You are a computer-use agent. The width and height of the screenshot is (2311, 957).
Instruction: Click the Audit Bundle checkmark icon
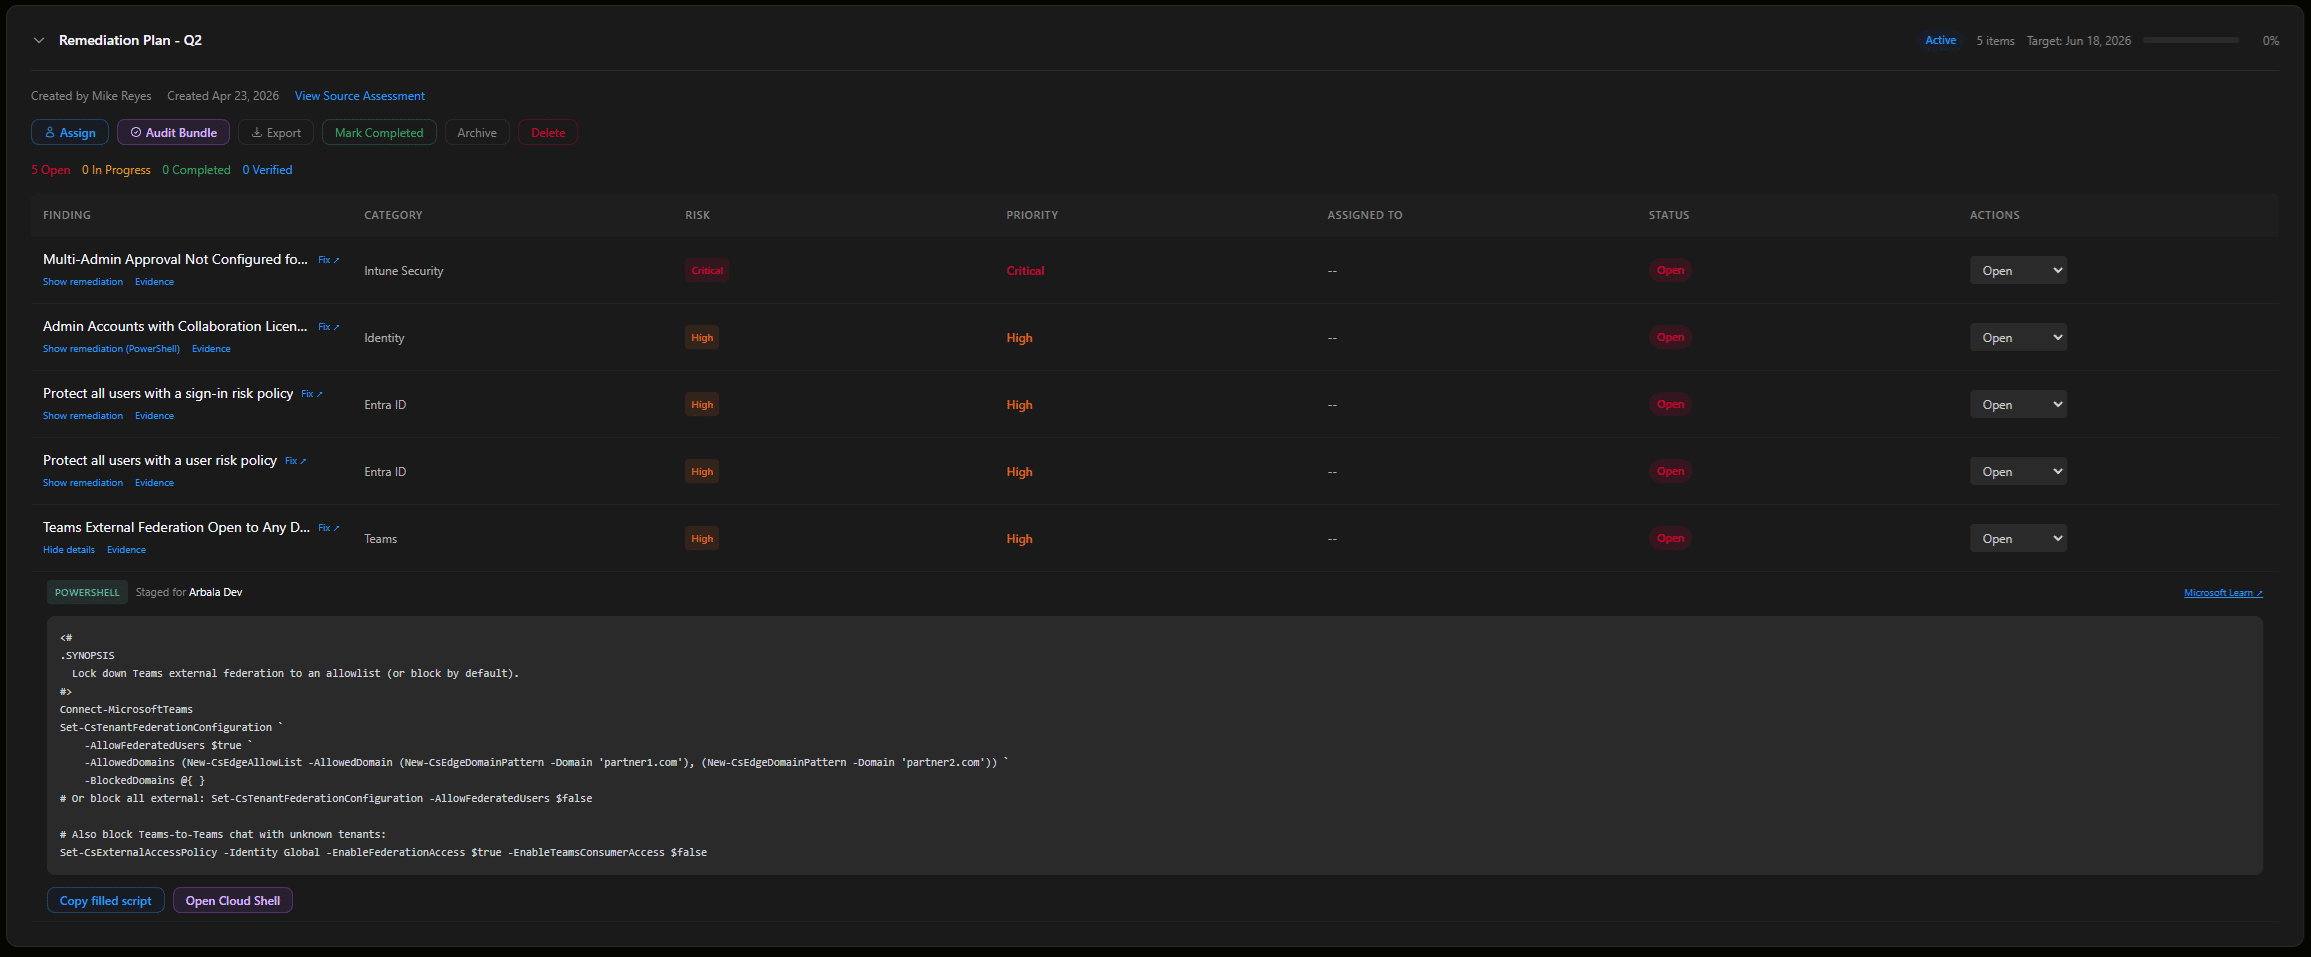(x=136, y=132)
